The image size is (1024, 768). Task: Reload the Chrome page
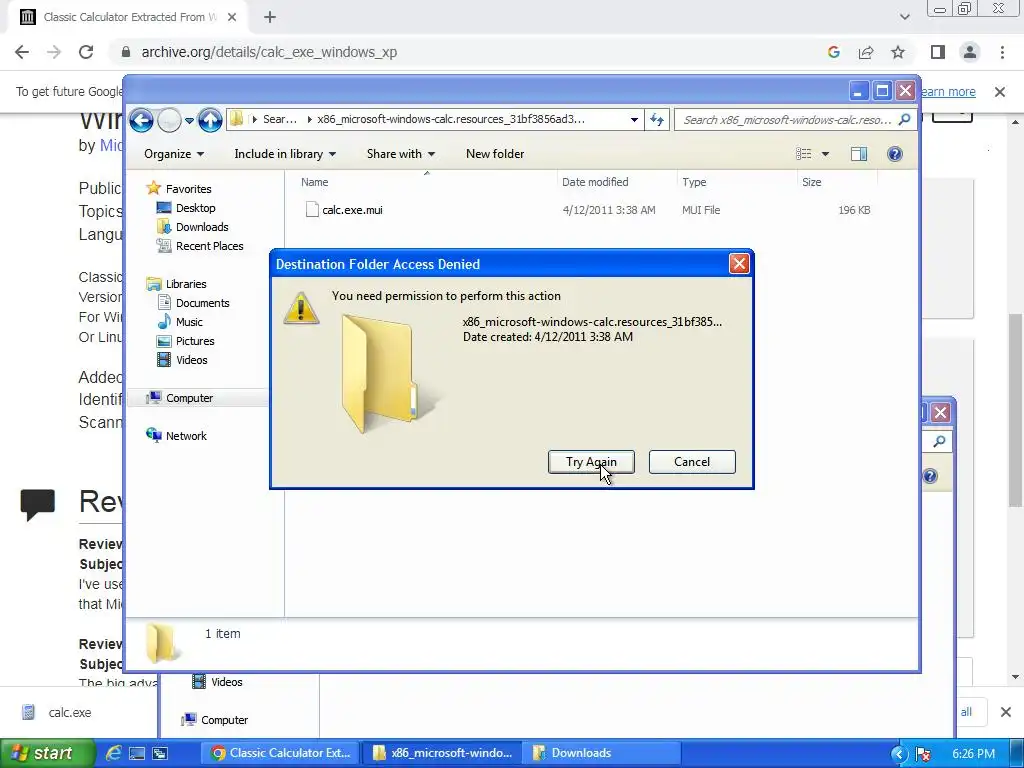(86, 52)
